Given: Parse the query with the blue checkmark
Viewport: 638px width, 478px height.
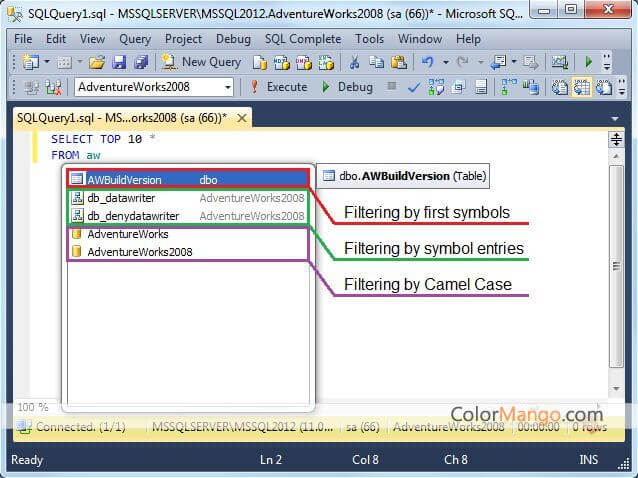Looking at the screenshot, I should click(414, 87).
